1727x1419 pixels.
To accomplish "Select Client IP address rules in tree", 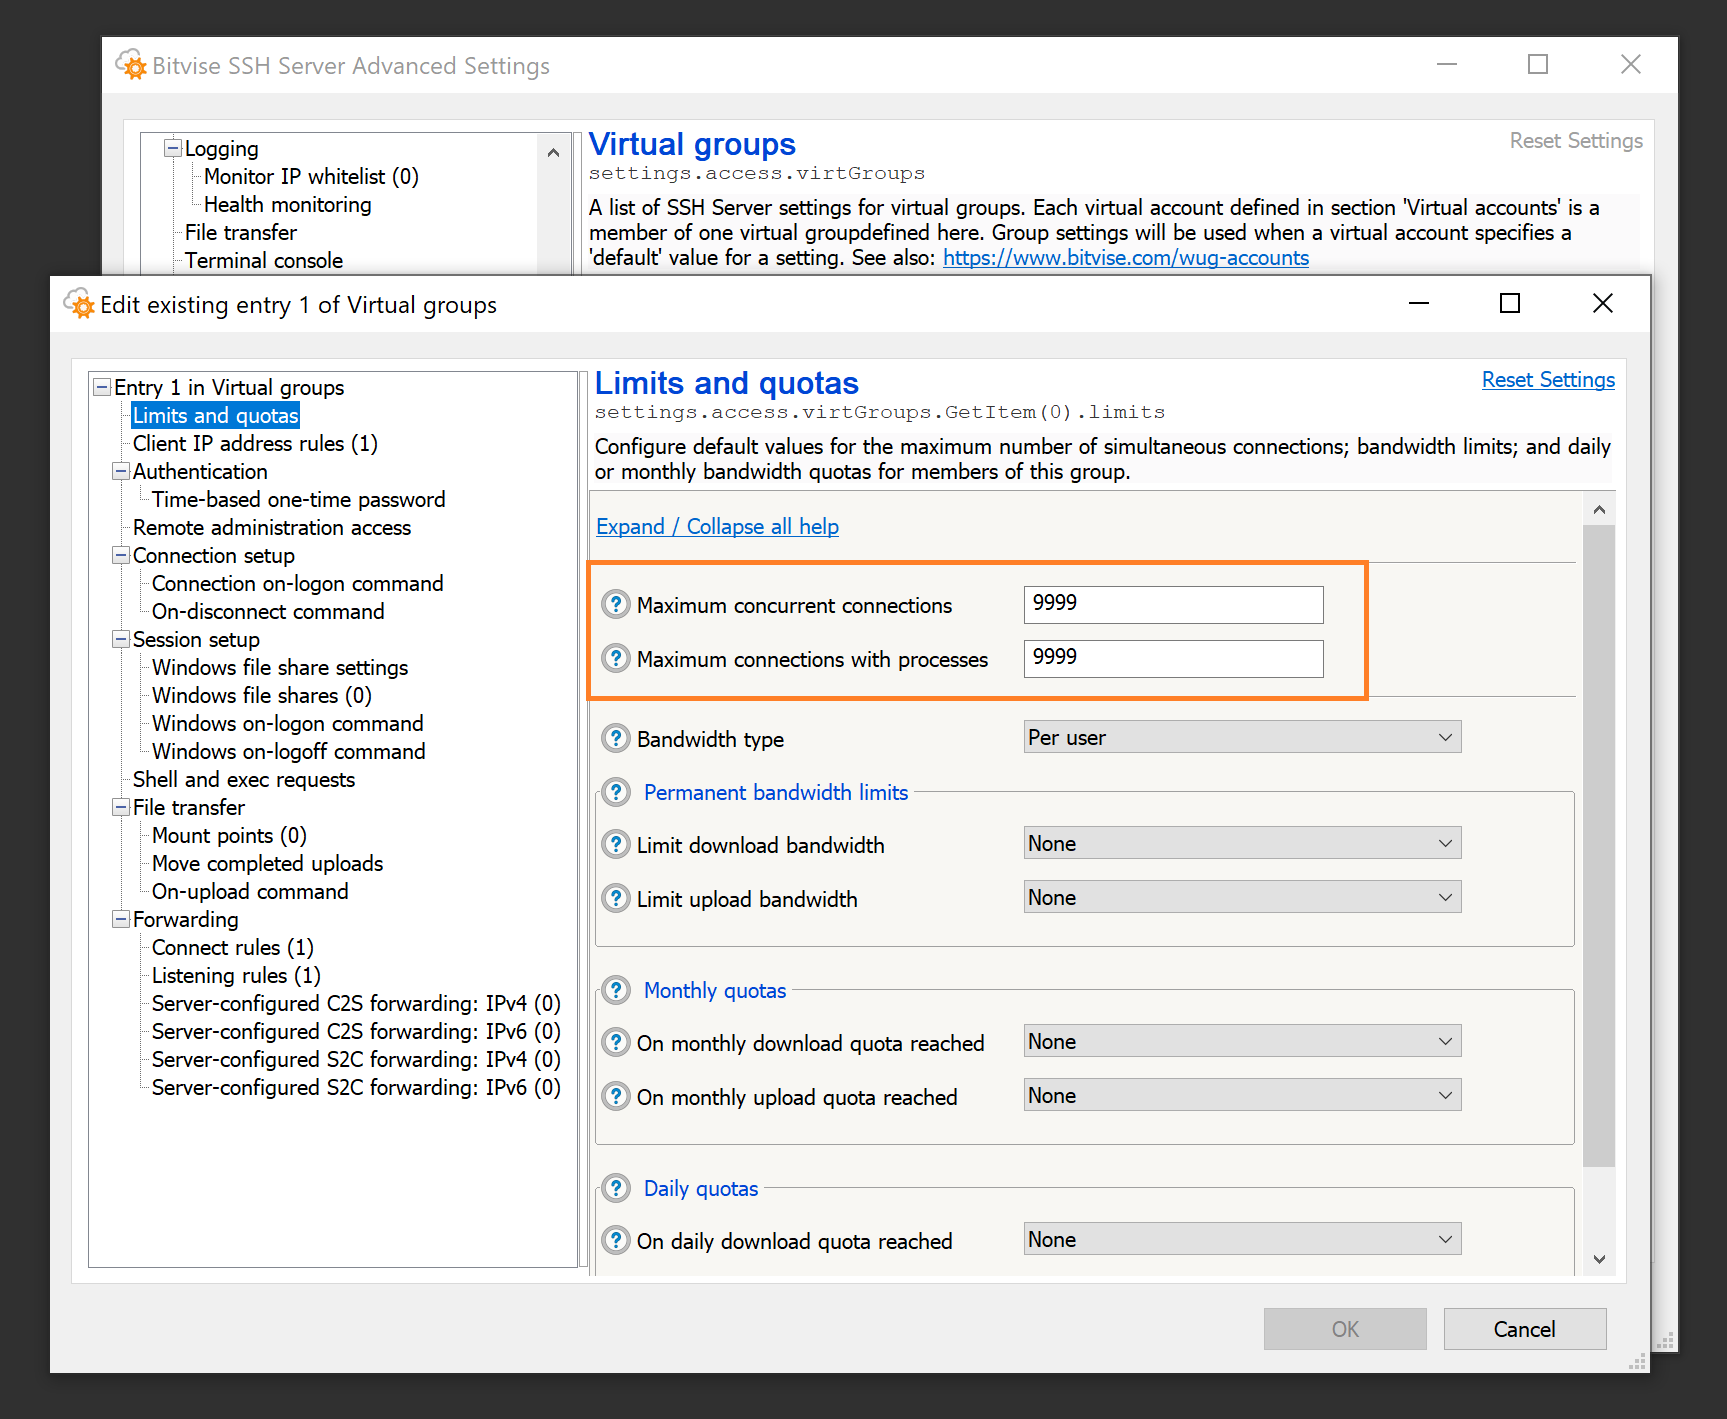I will click(x=255, y=443).
